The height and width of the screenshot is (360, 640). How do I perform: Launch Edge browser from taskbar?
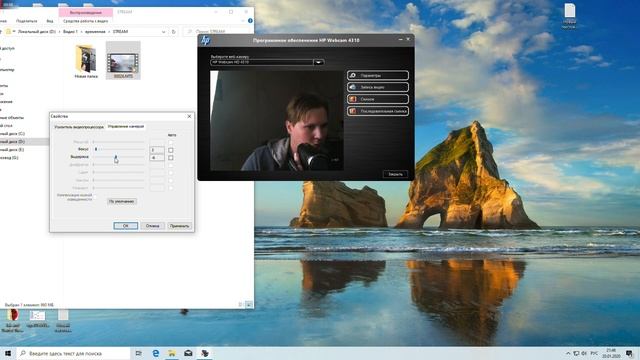tap(156, 353)
